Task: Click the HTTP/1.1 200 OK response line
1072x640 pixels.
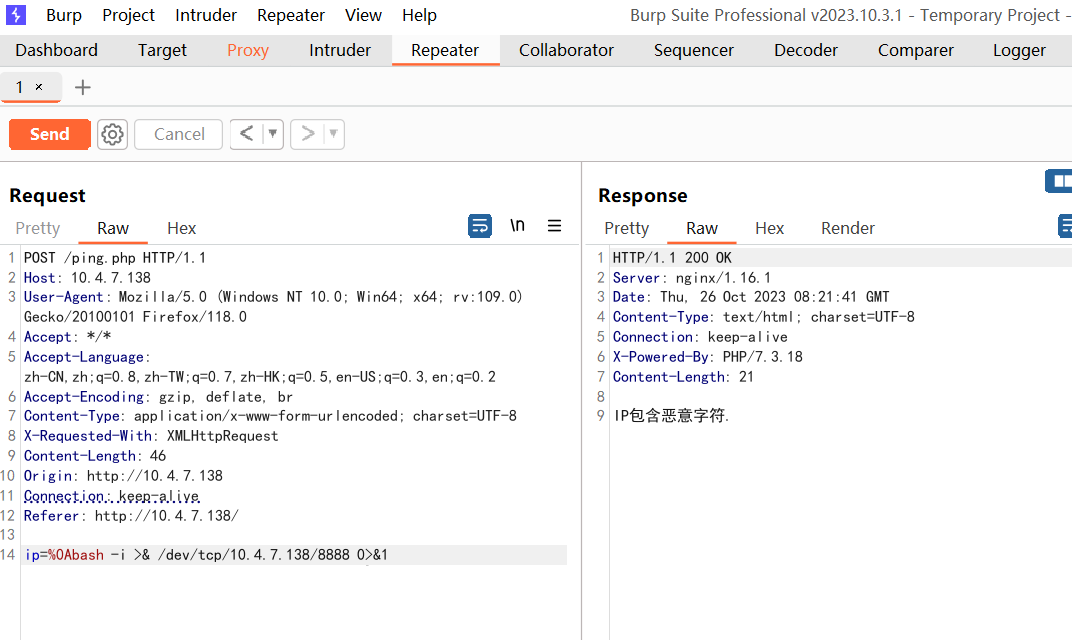Action: [671, 258]
